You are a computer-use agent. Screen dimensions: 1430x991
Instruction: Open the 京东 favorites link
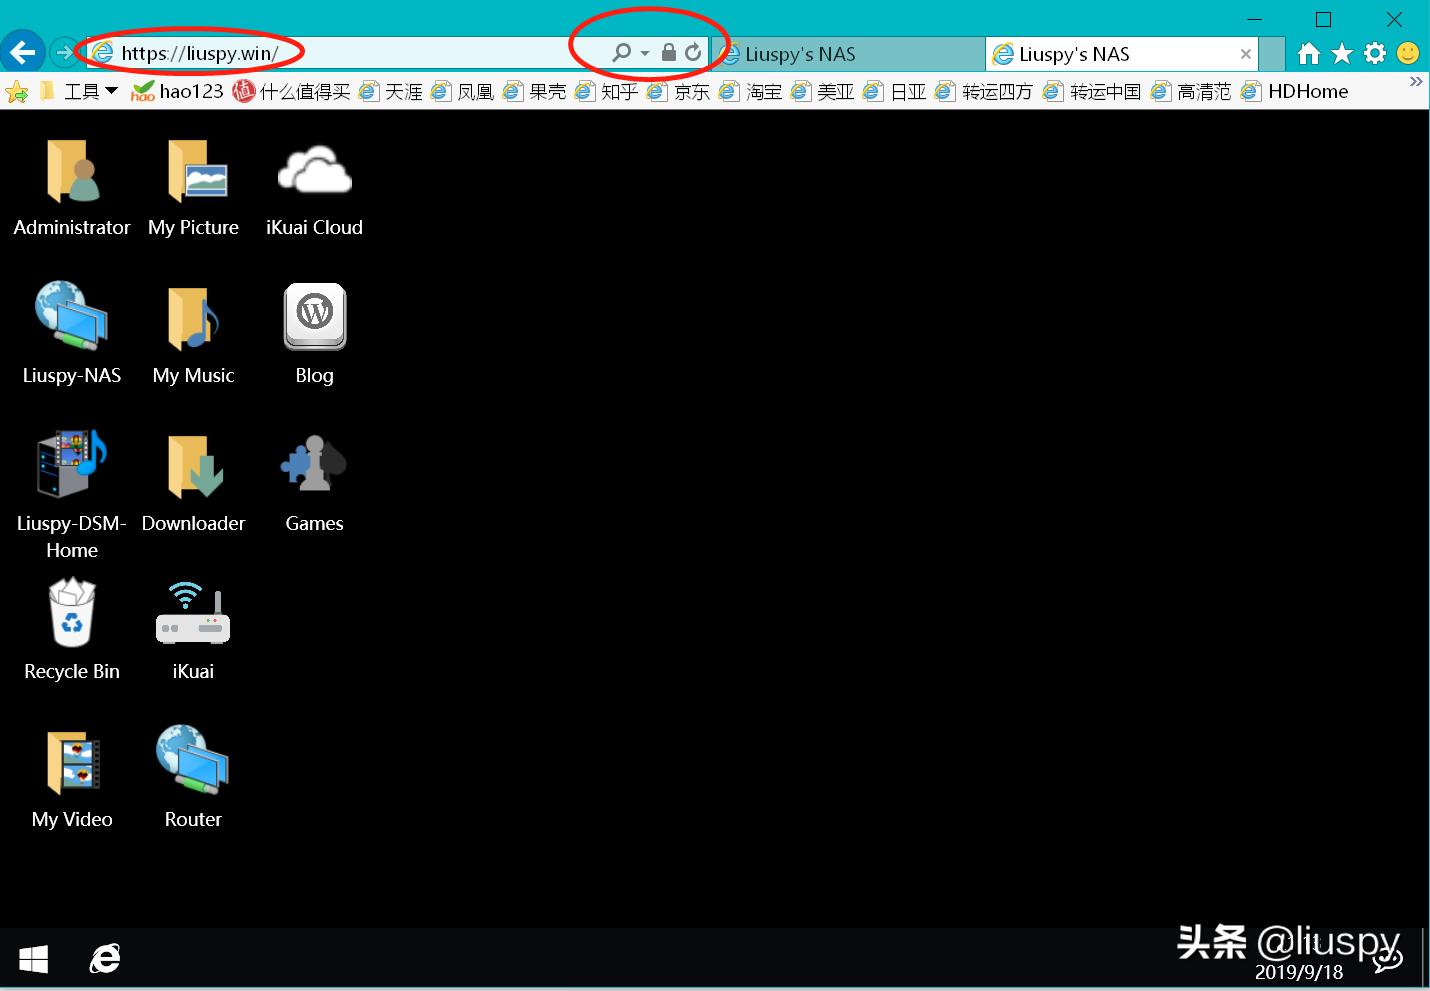[679, 92]
